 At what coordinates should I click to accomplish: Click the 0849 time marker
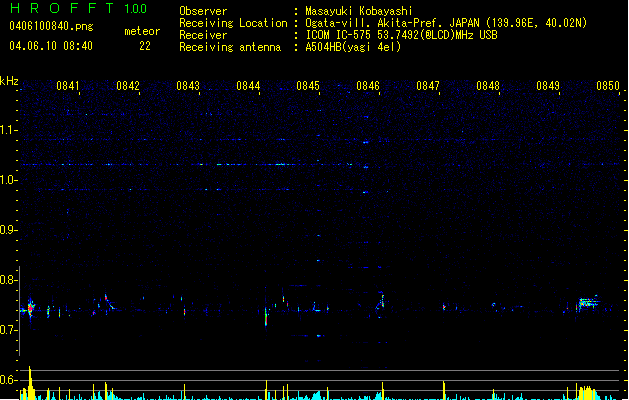coord(548,85)
